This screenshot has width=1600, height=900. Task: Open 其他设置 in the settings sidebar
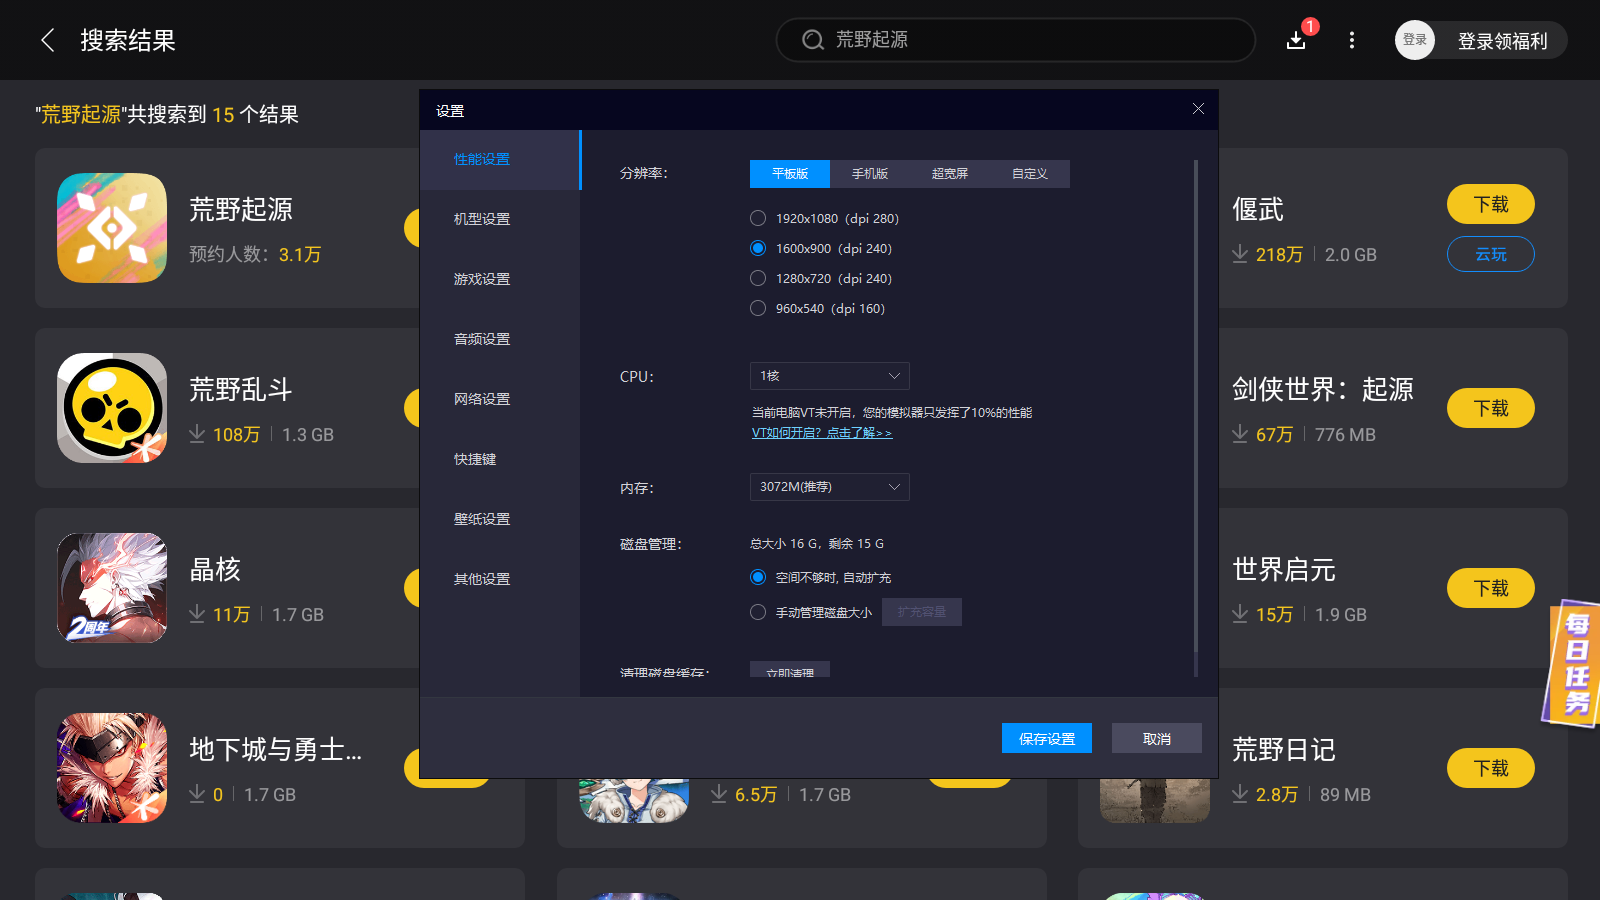point(500,579)
